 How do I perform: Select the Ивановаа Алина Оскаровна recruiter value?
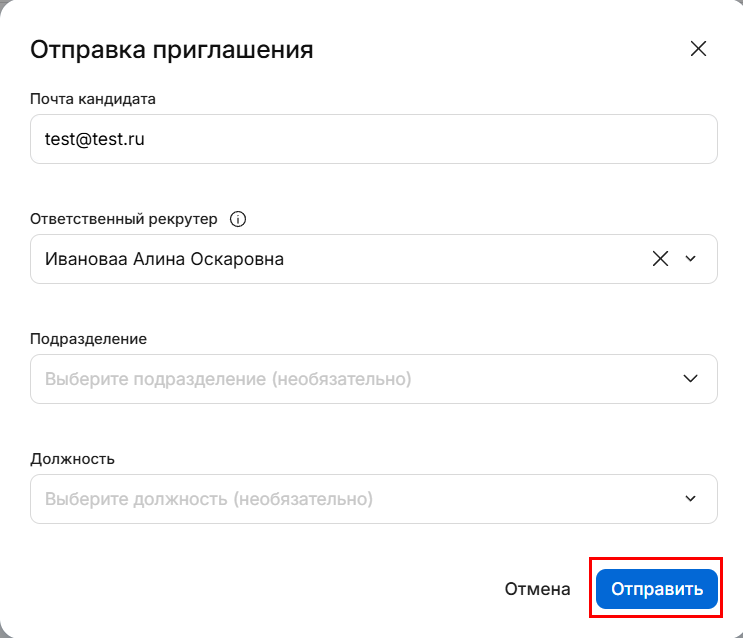coord(164,259)
